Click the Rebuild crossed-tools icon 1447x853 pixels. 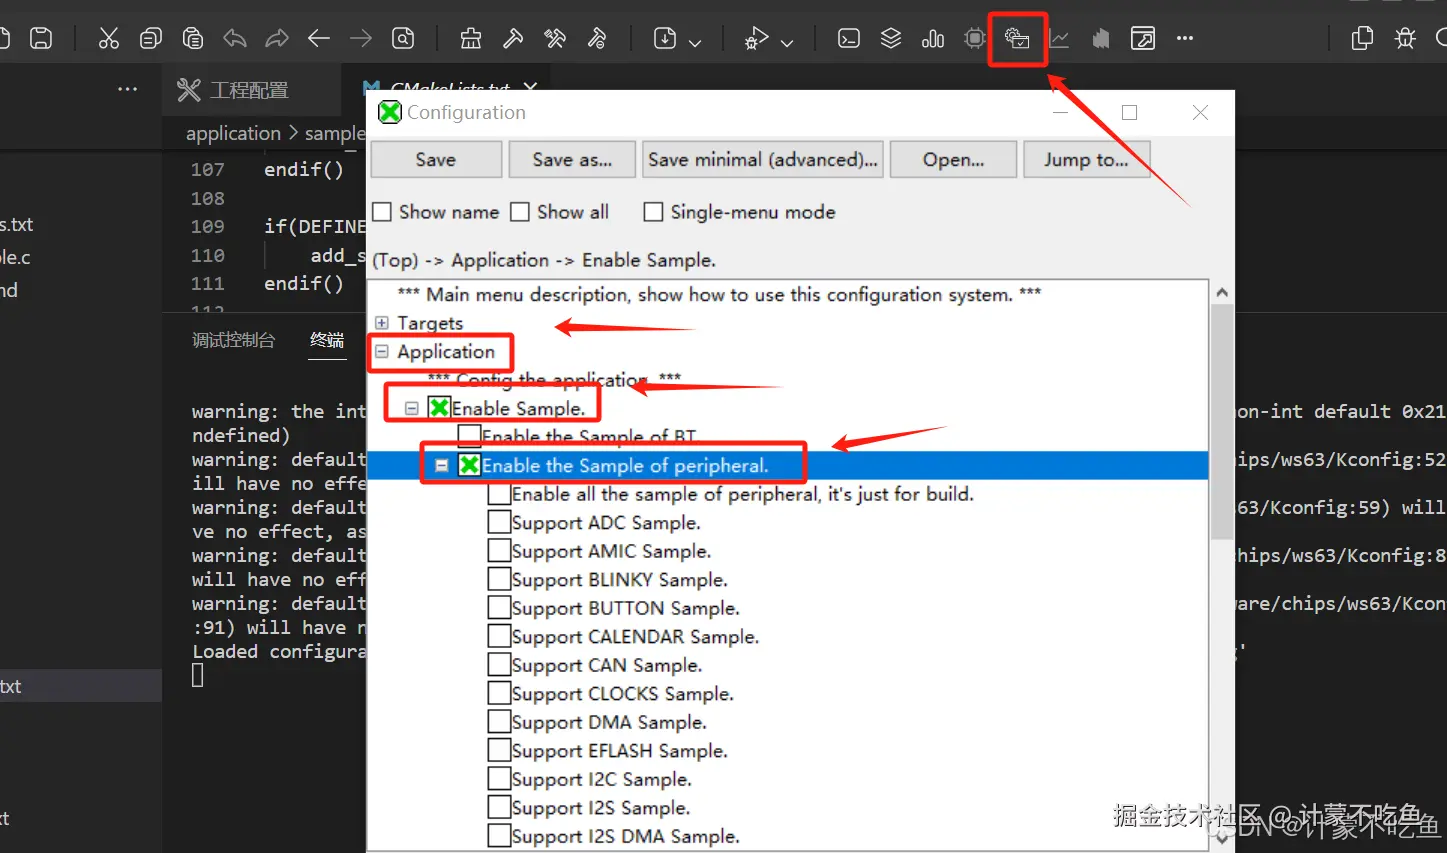555,38
